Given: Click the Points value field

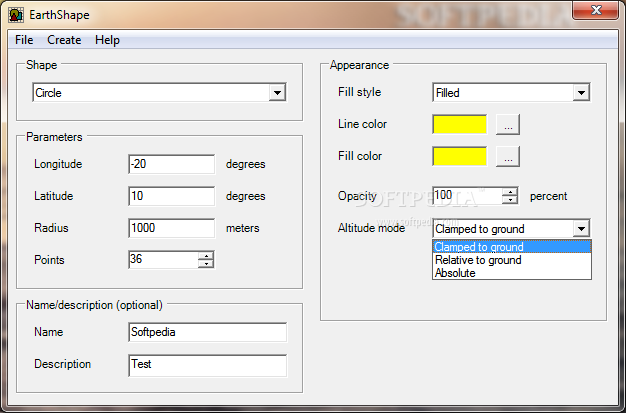Looking at the screenshot, I should click(x=163, y=260).
